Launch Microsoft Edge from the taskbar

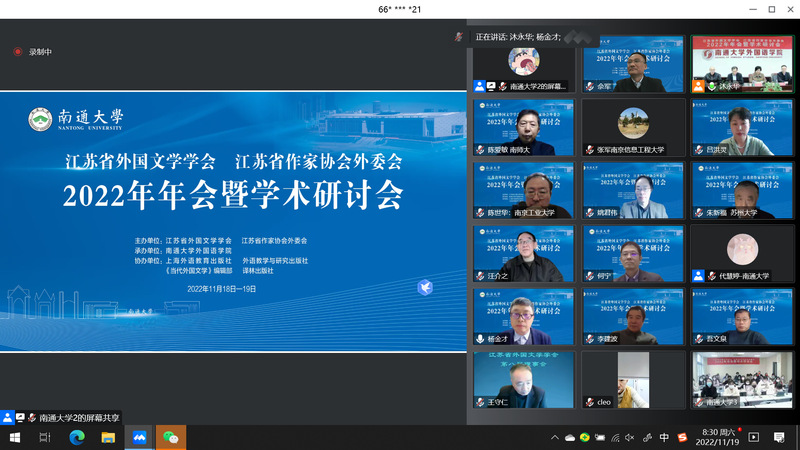tap(76, 437)
